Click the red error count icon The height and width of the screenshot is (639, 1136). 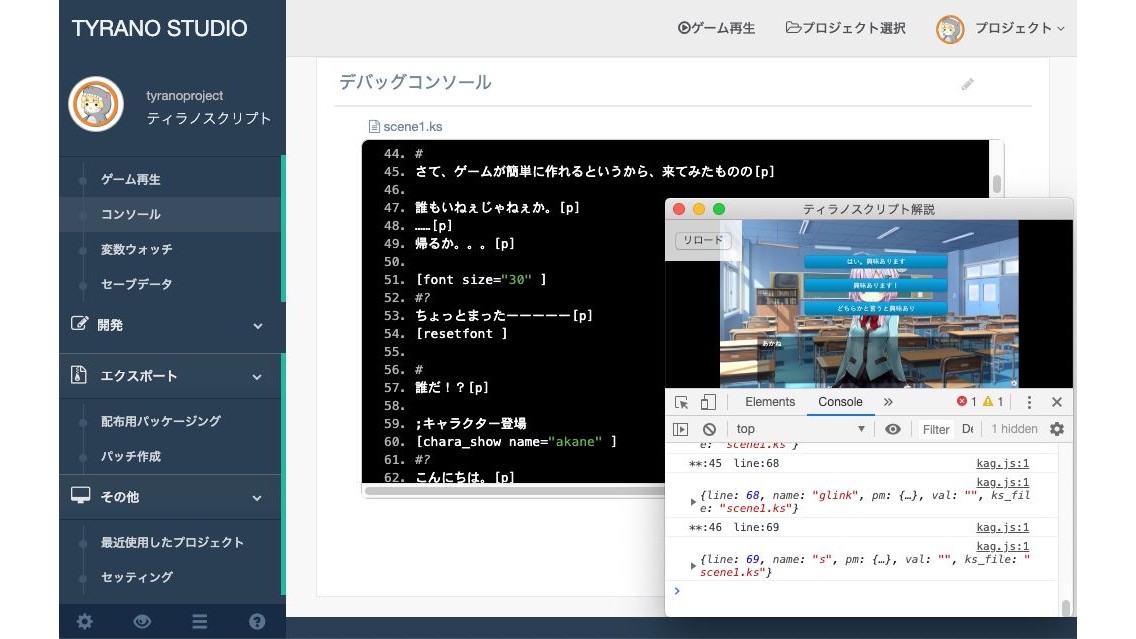pos(961,401)
